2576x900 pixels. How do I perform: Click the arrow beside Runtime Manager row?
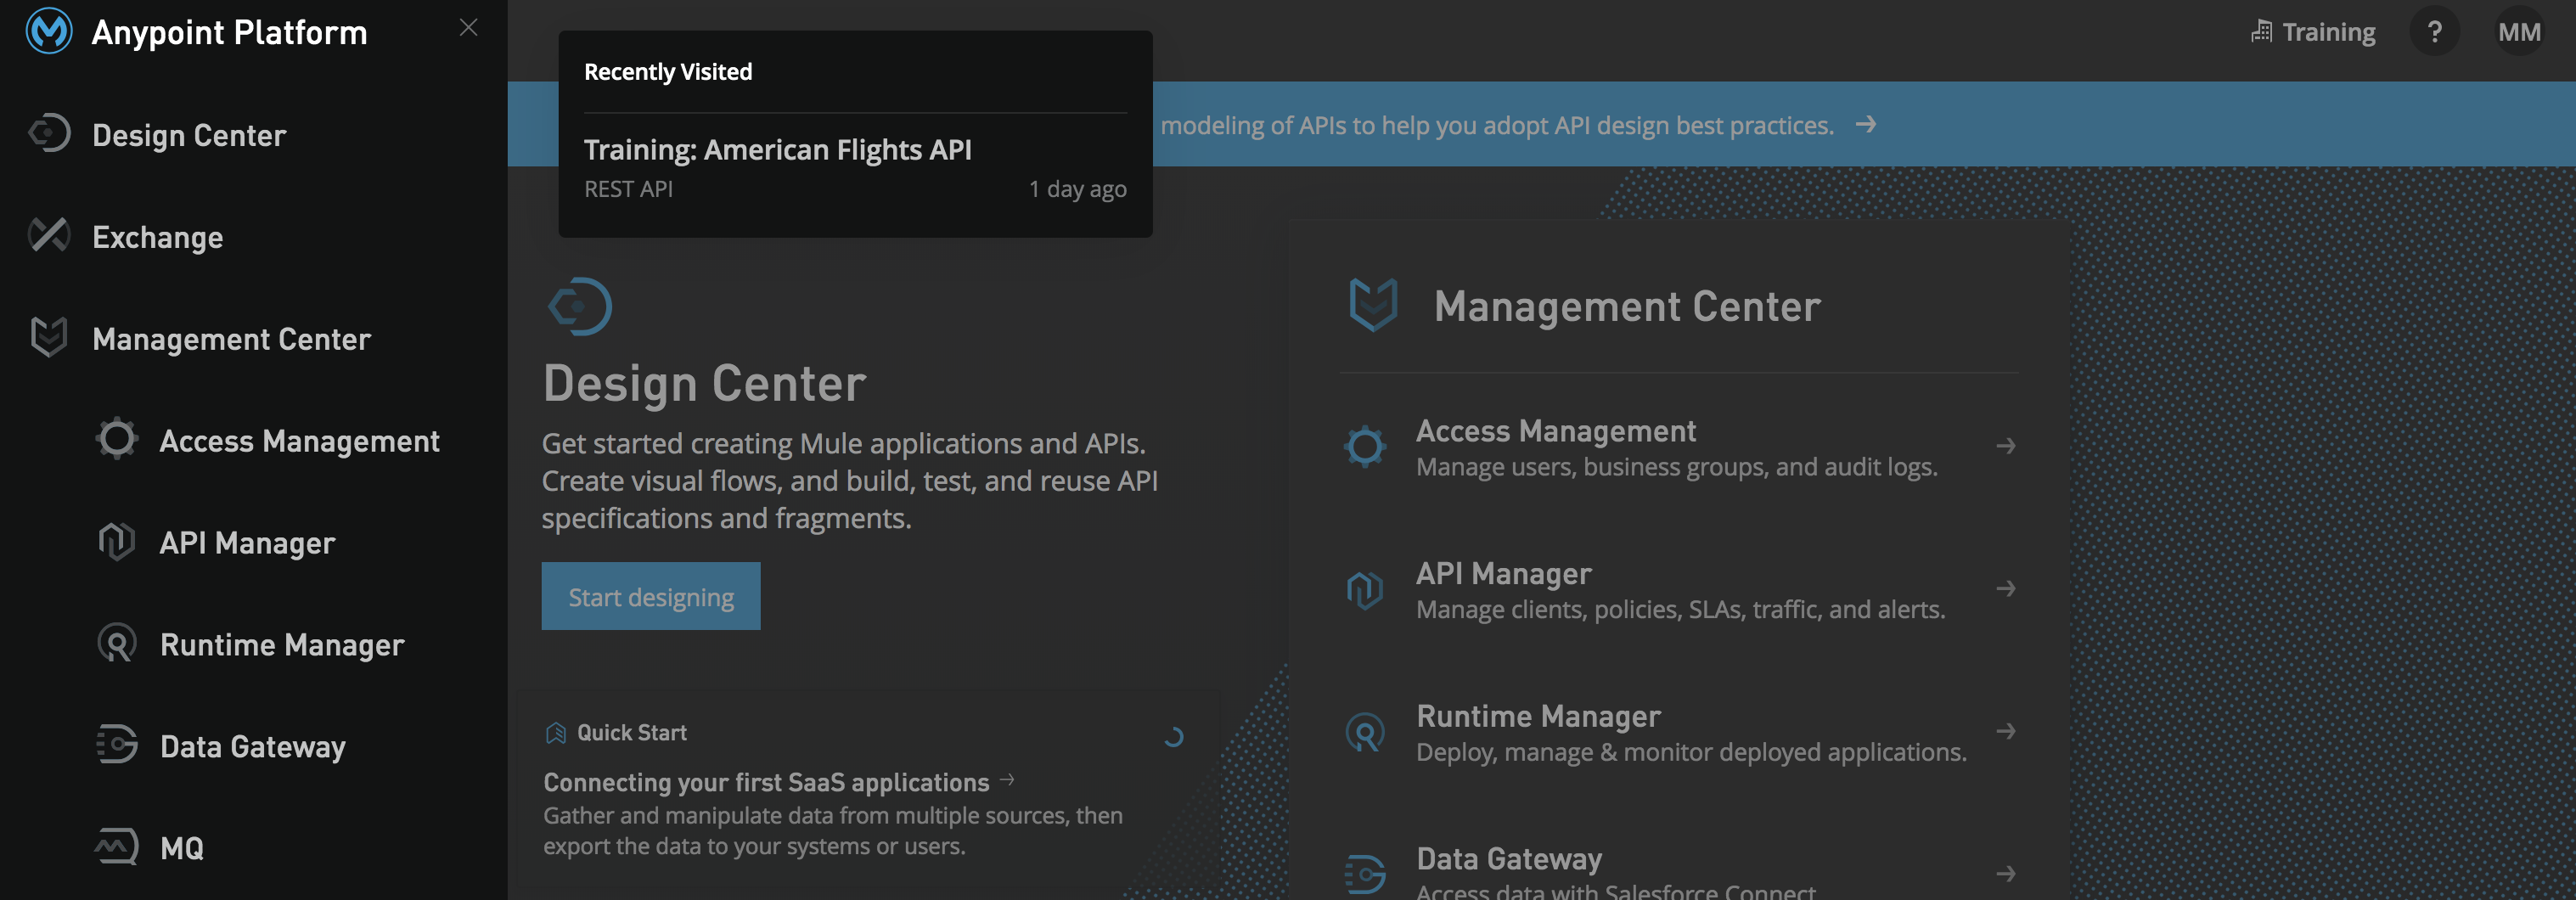pos(2005,731)
